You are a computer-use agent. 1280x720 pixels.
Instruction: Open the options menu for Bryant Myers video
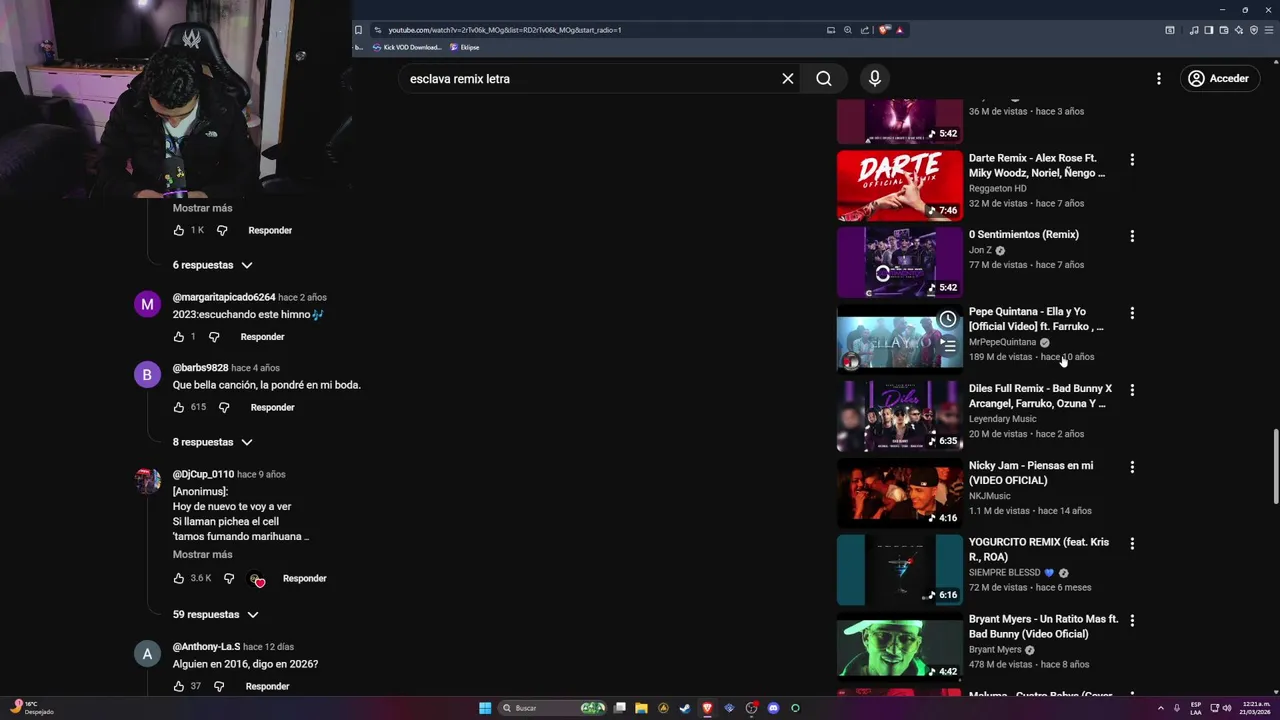pyautogui.click(x=1132, y=621)
